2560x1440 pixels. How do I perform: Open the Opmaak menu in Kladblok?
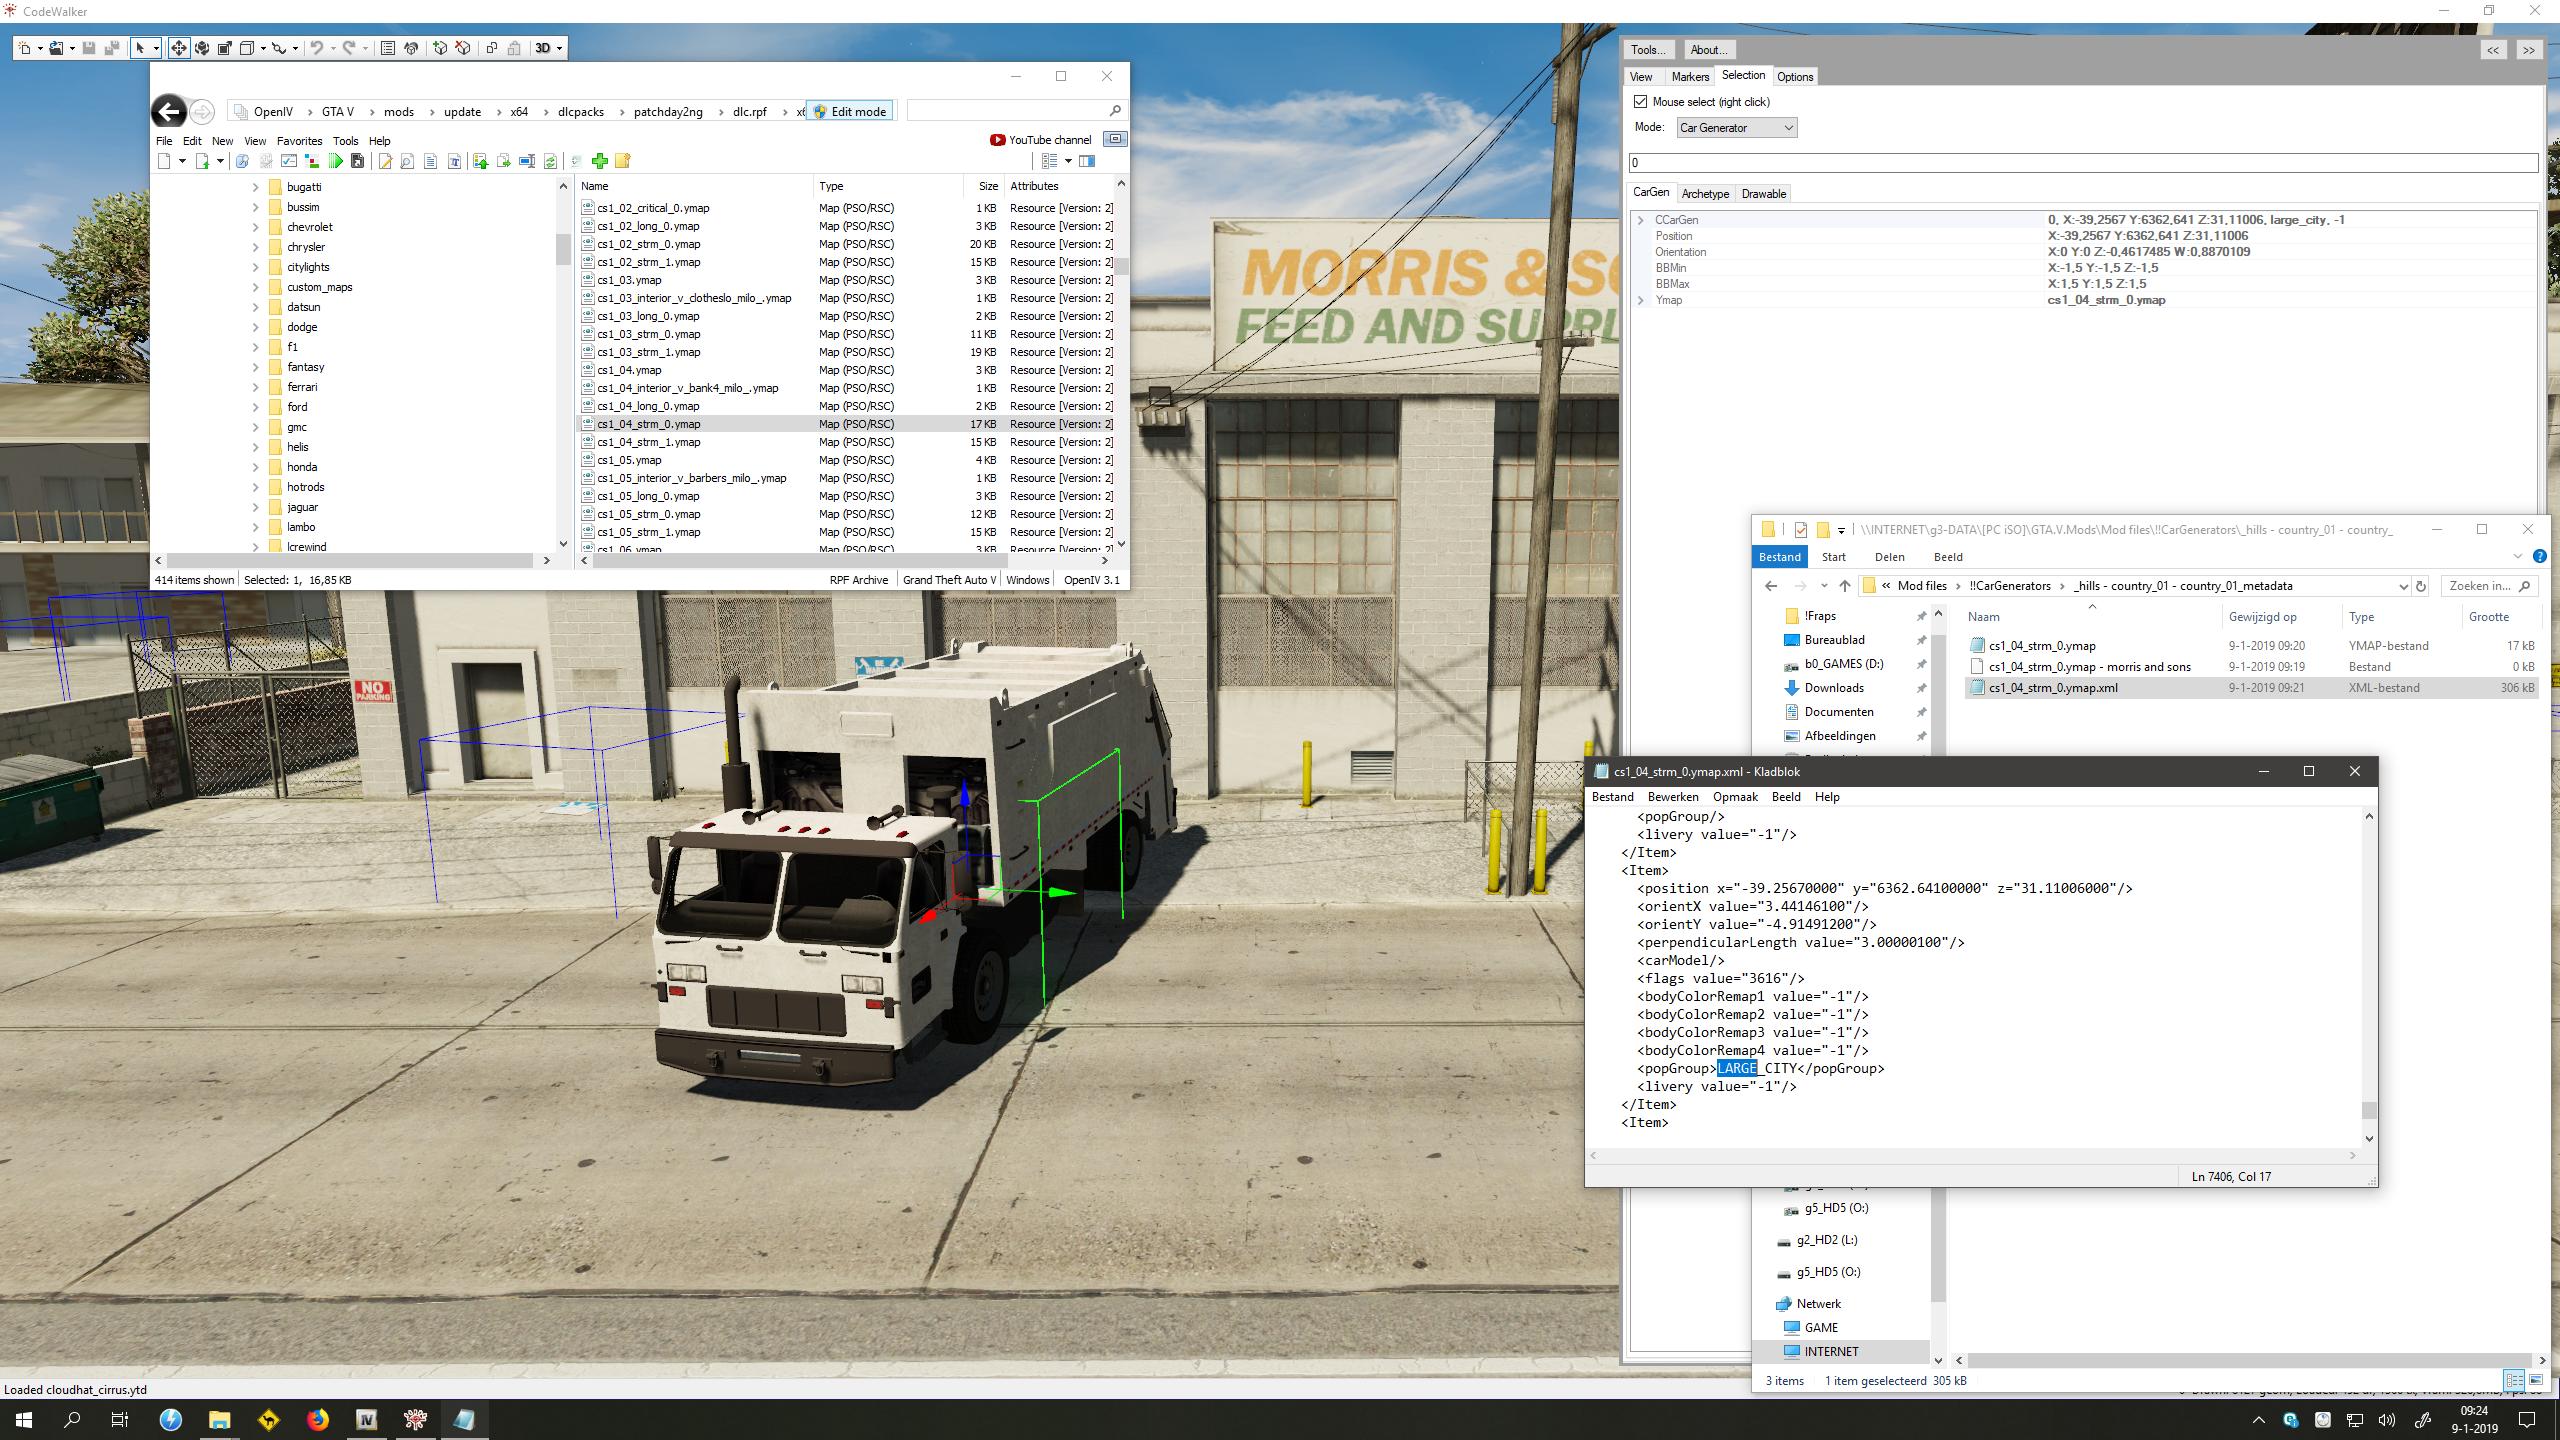pos(1734,797)
